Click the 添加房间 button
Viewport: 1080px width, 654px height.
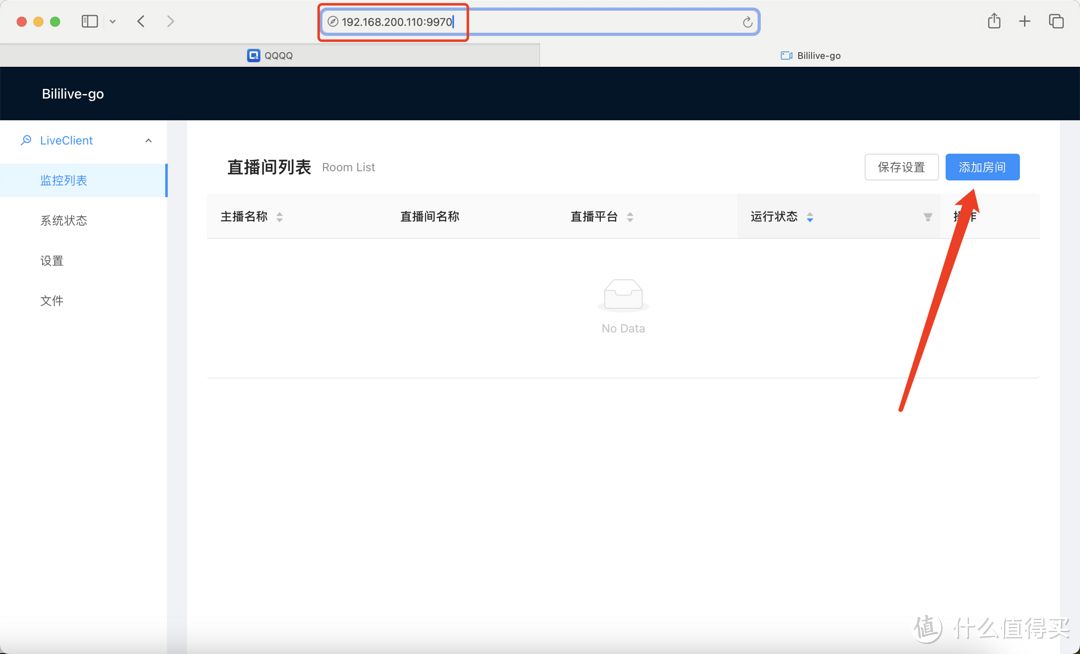(982, 167)
